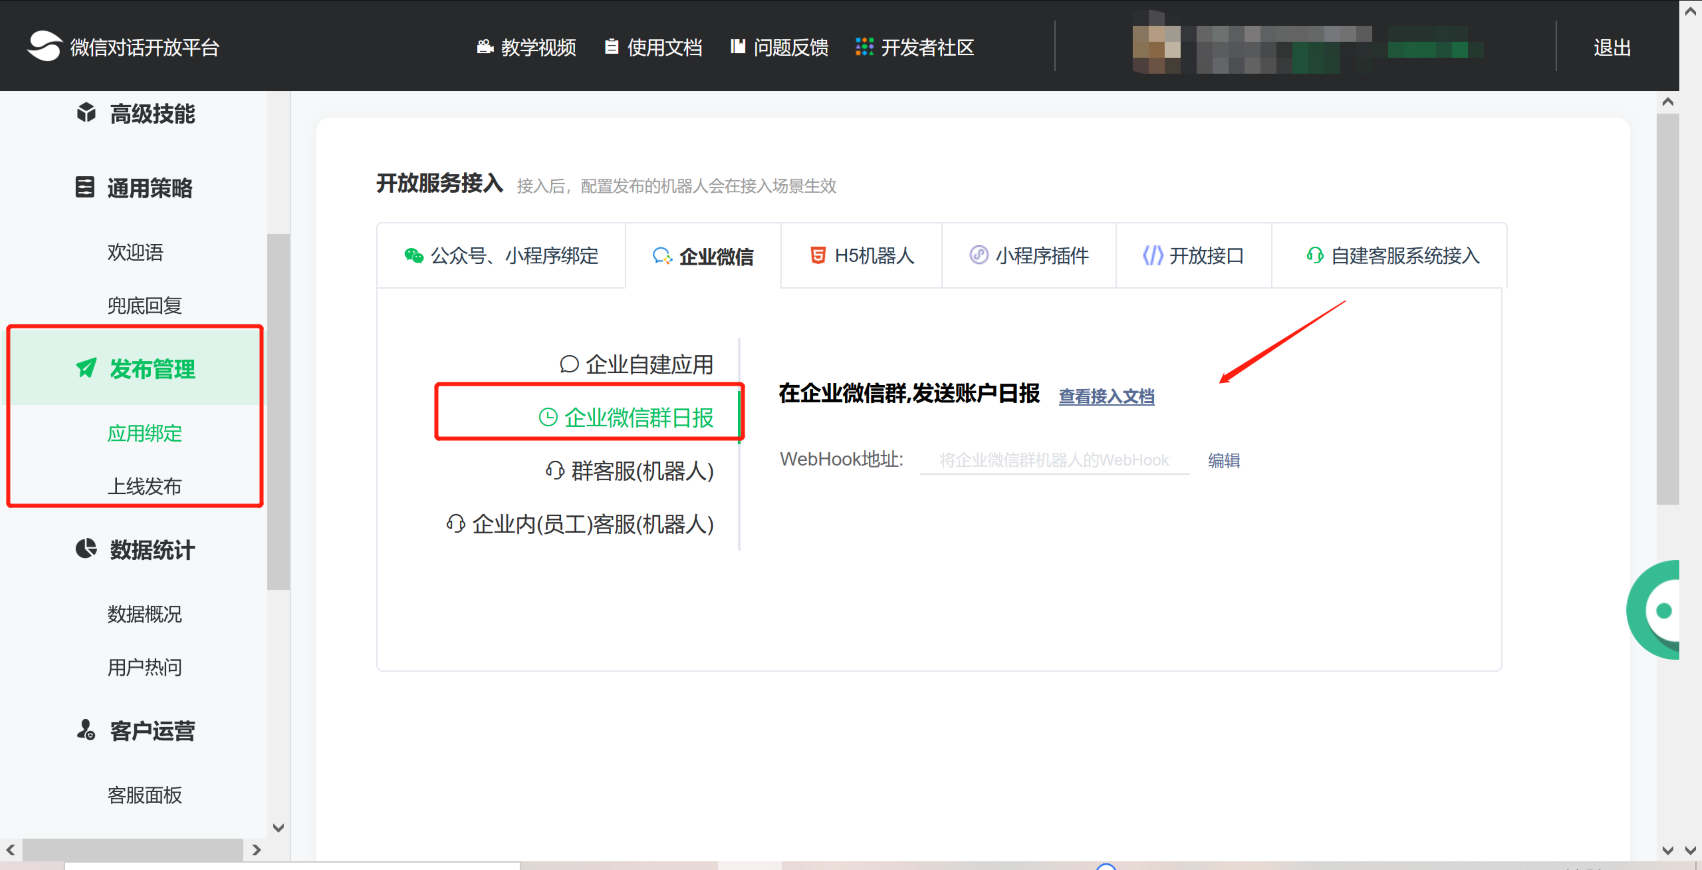Switch to 公众号、小程序绑定 tab
This screenshot has width=1702, height=870.
tap(501, 256)
